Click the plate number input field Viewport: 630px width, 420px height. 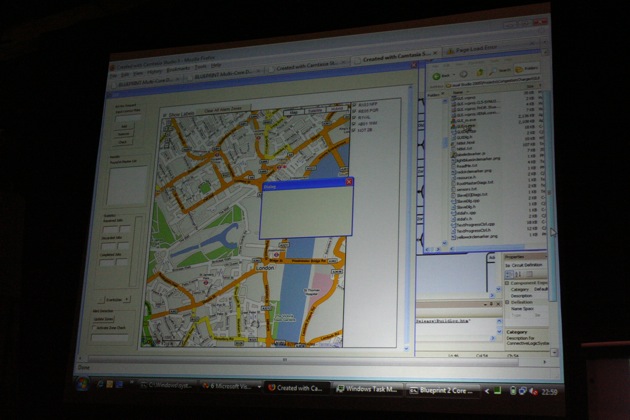click(128, 118)
